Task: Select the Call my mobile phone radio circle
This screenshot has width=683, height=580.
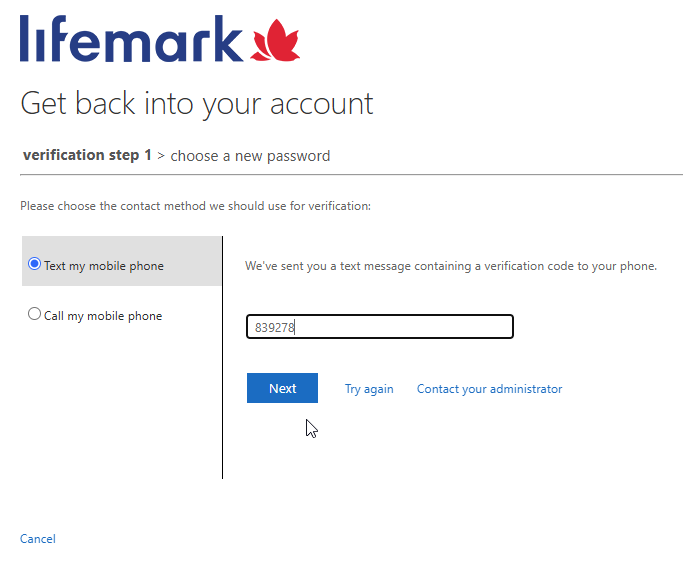Action: click(x=34, y=314)
